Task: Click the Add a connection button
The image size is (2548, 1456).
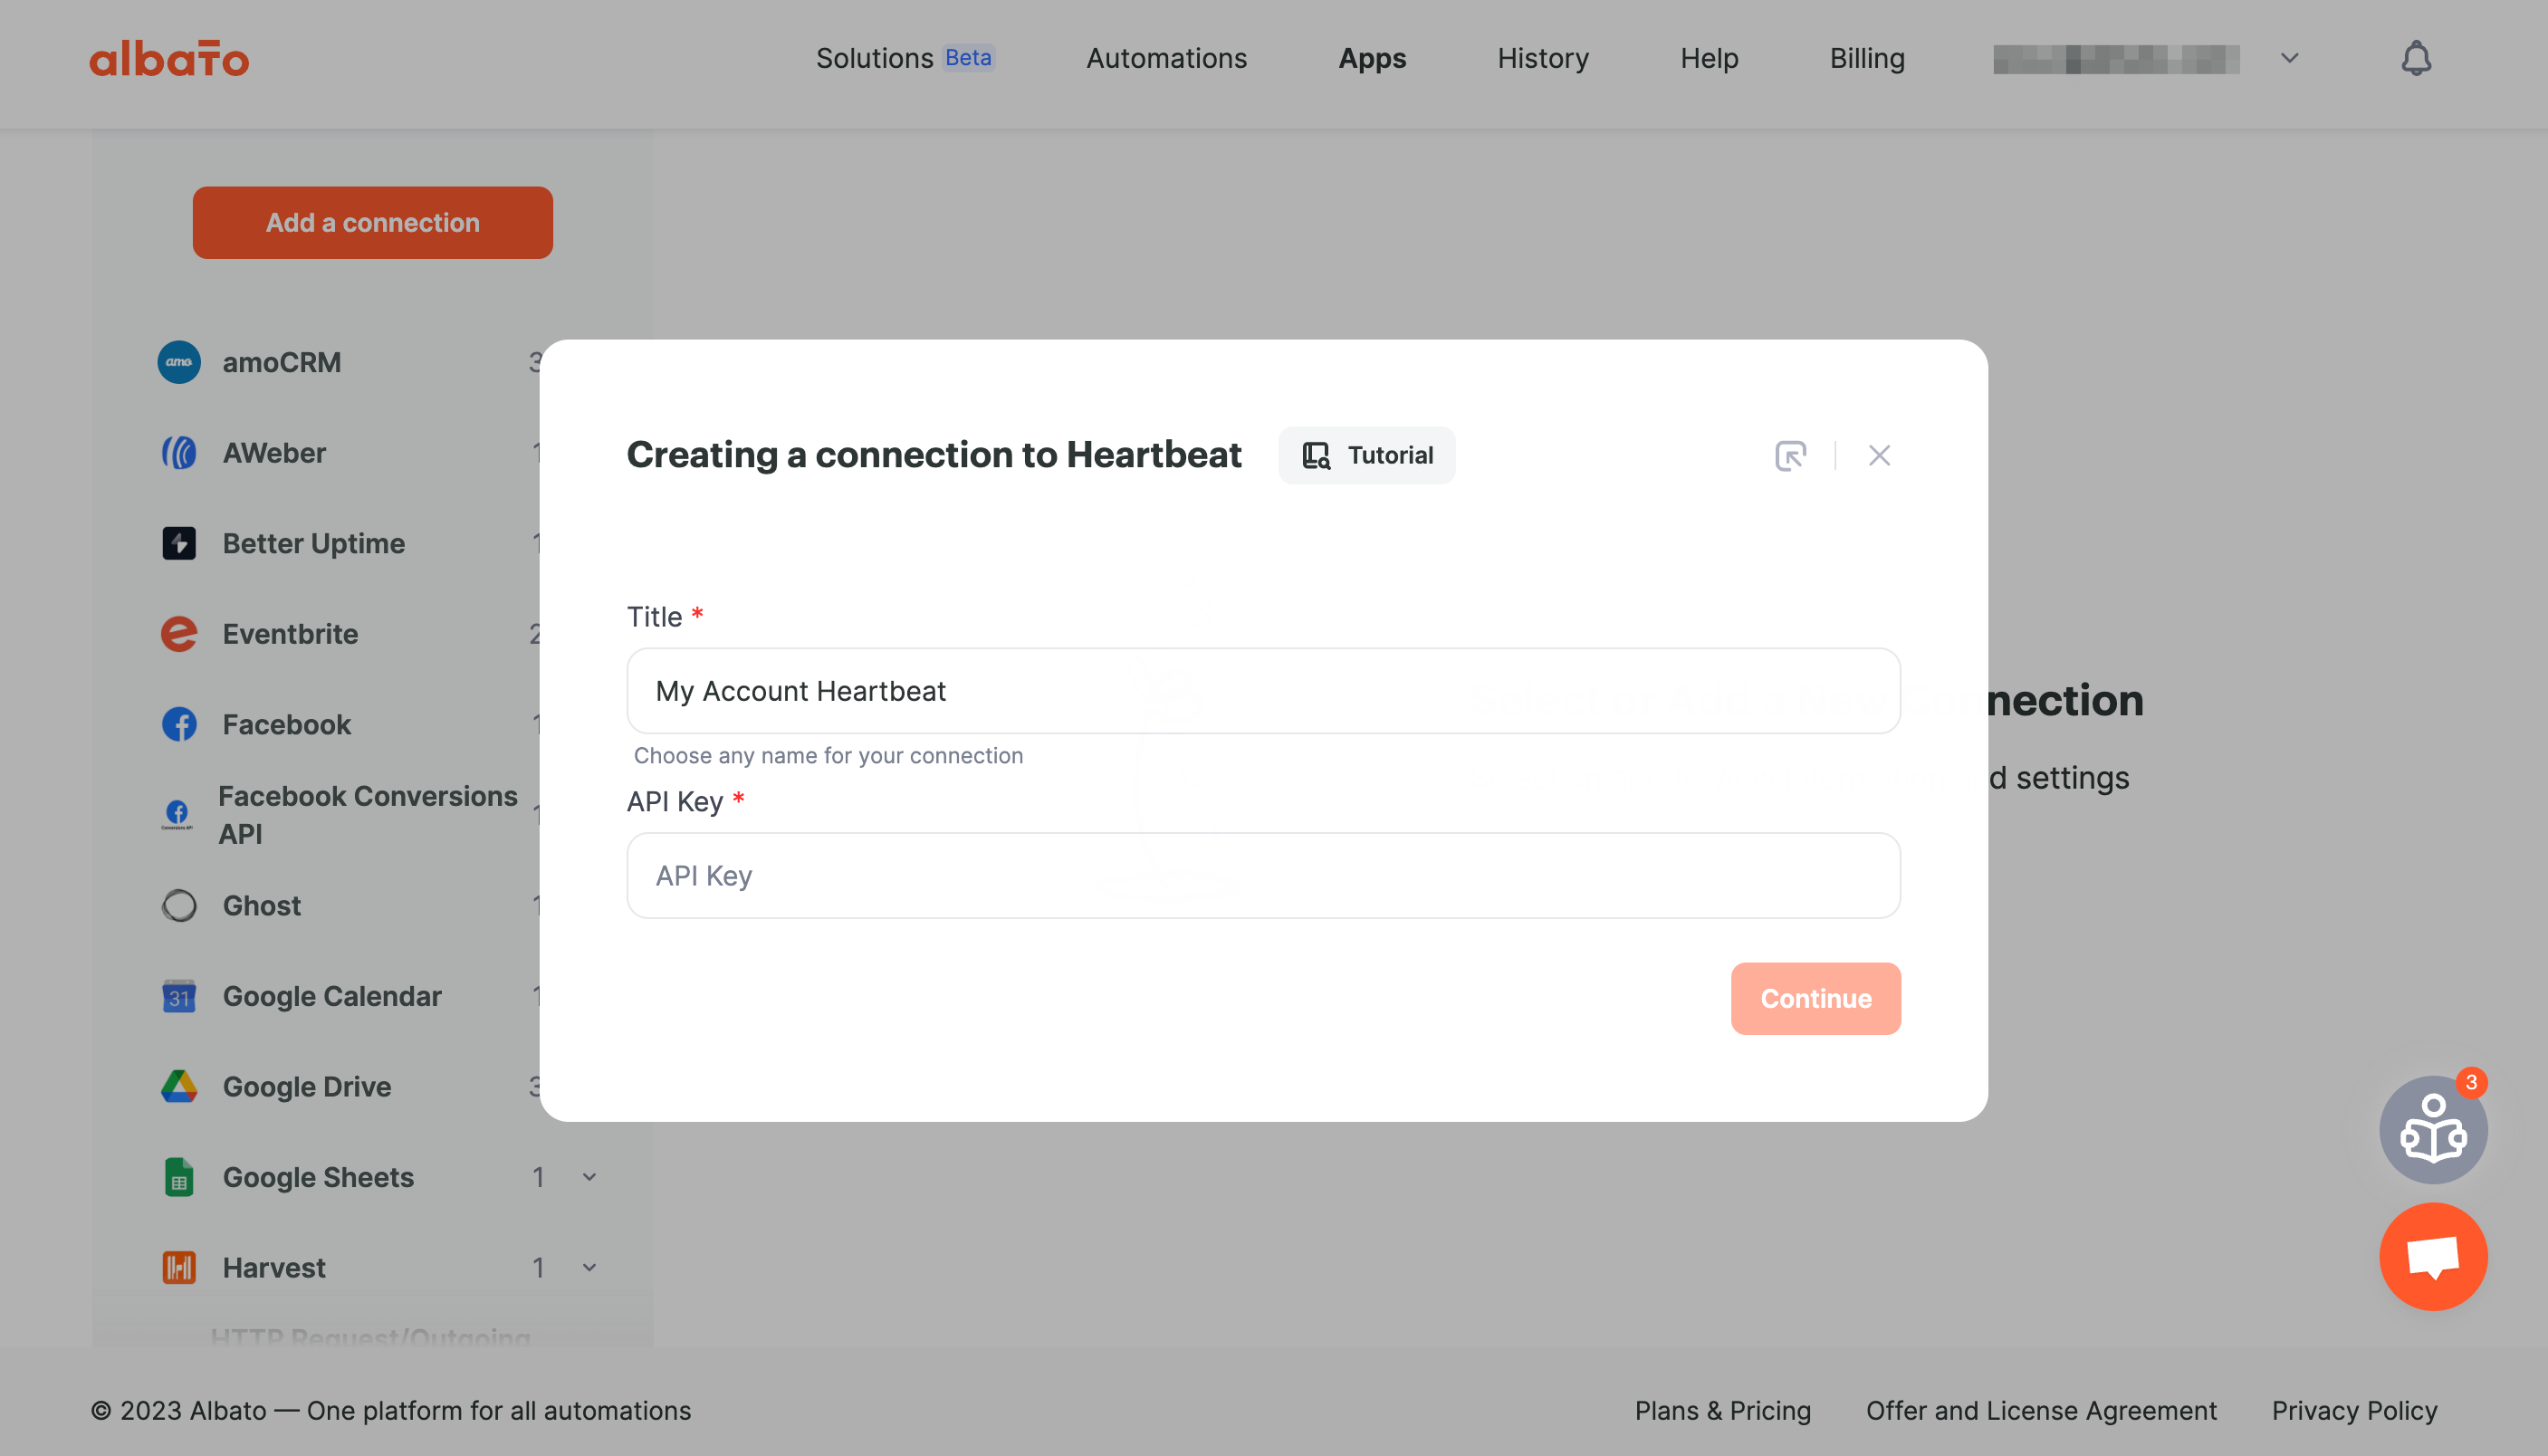Action: pyautogui.click(x=372, y=222)
